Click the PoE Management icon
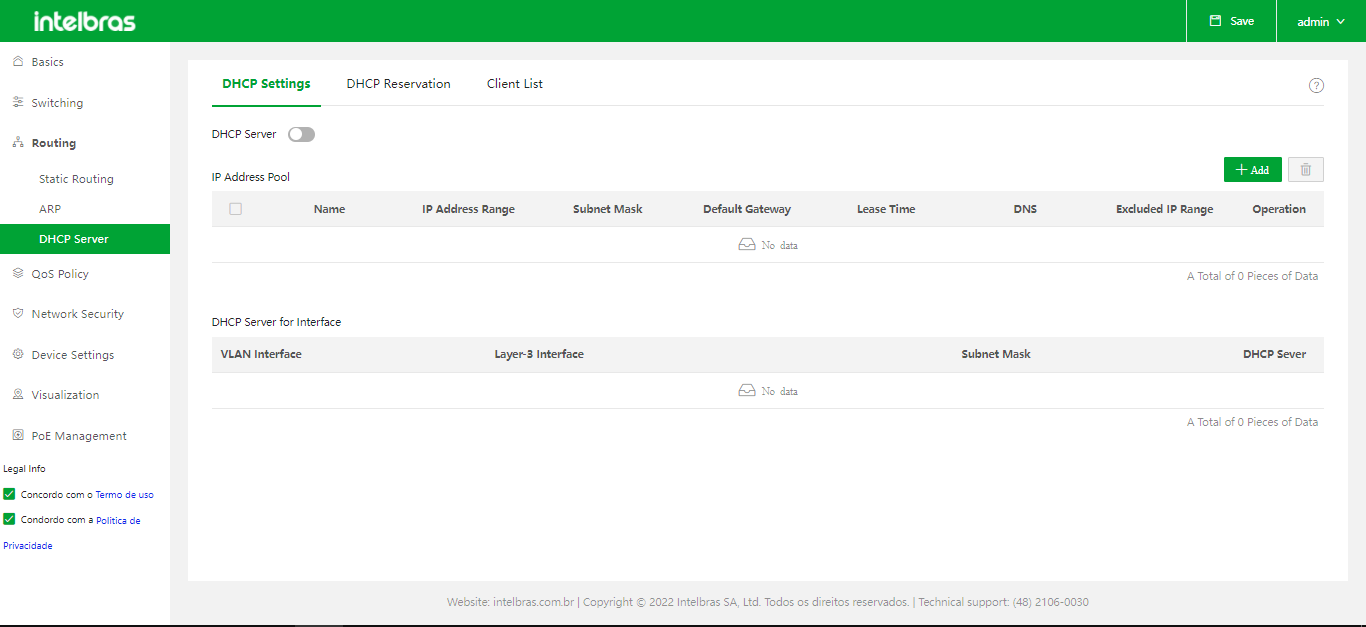Viewport: 1366px width, 627px height. [18, 436]
